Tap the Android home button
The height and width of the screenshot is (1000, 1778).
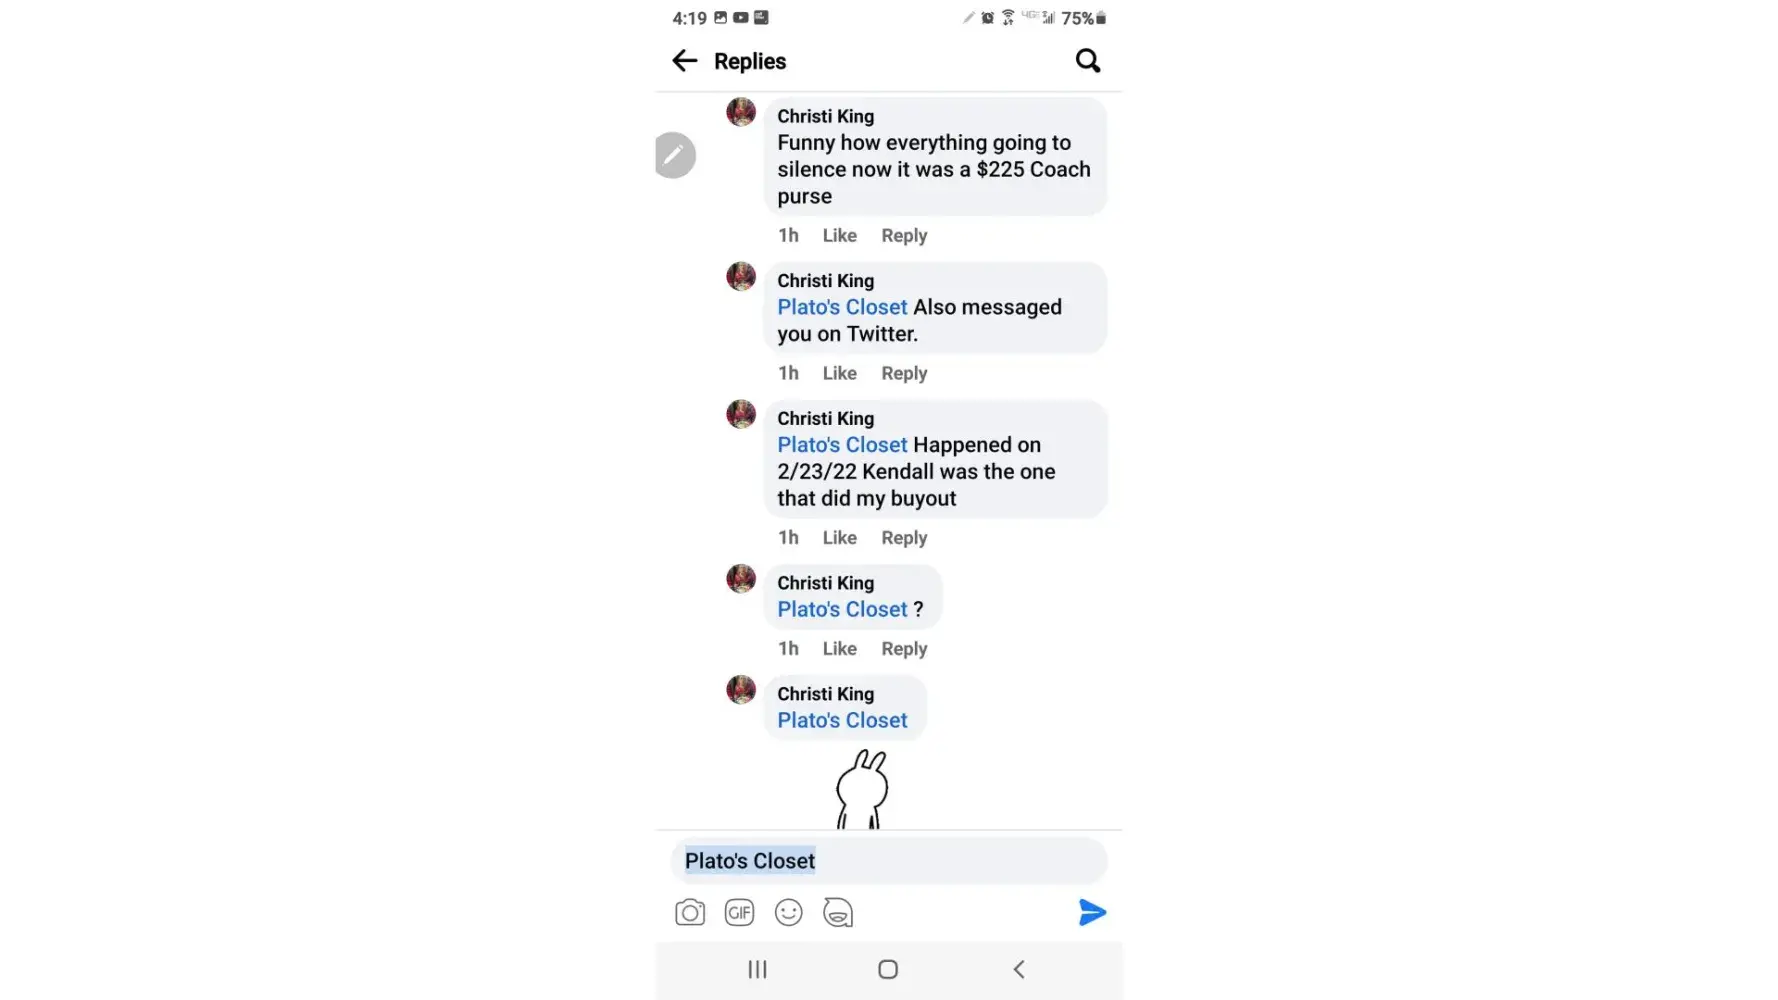pos(888,969)
